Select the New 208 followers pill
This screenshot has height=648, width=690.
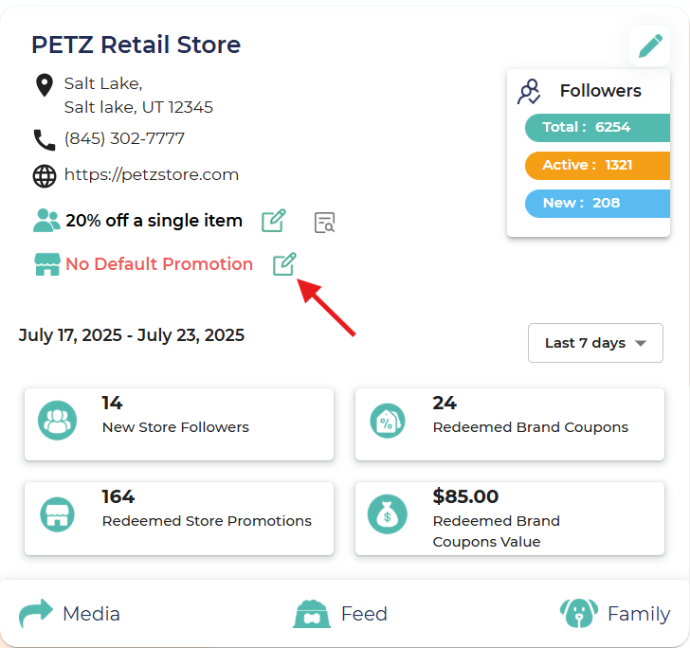[x=595, y=203]
